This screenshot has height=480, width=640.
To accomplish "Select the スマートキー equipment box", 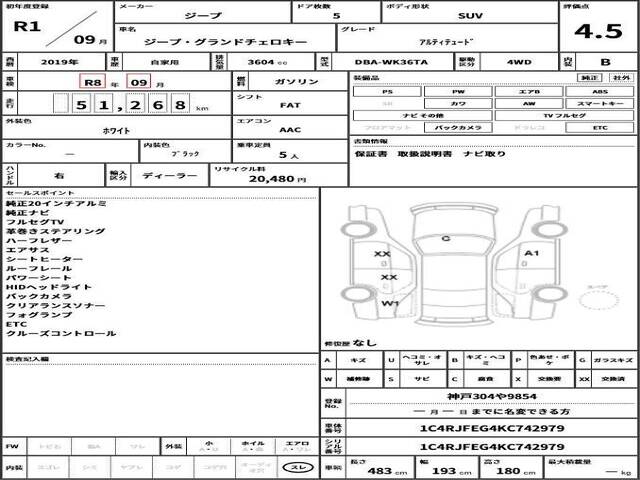I will (600, 103).
